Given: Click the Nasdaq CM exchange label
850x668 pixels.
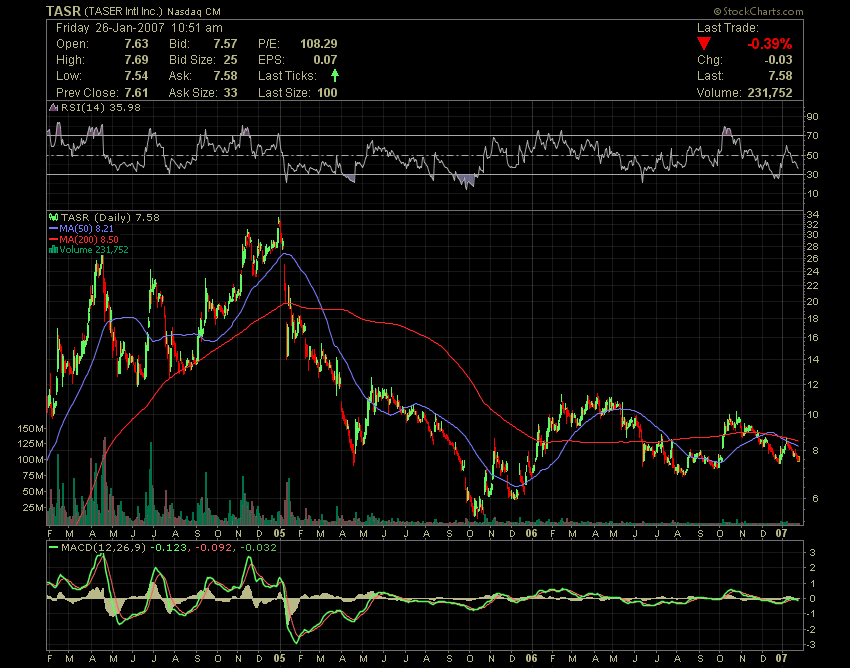Looking at the screenshot, I should click(194, 11).
